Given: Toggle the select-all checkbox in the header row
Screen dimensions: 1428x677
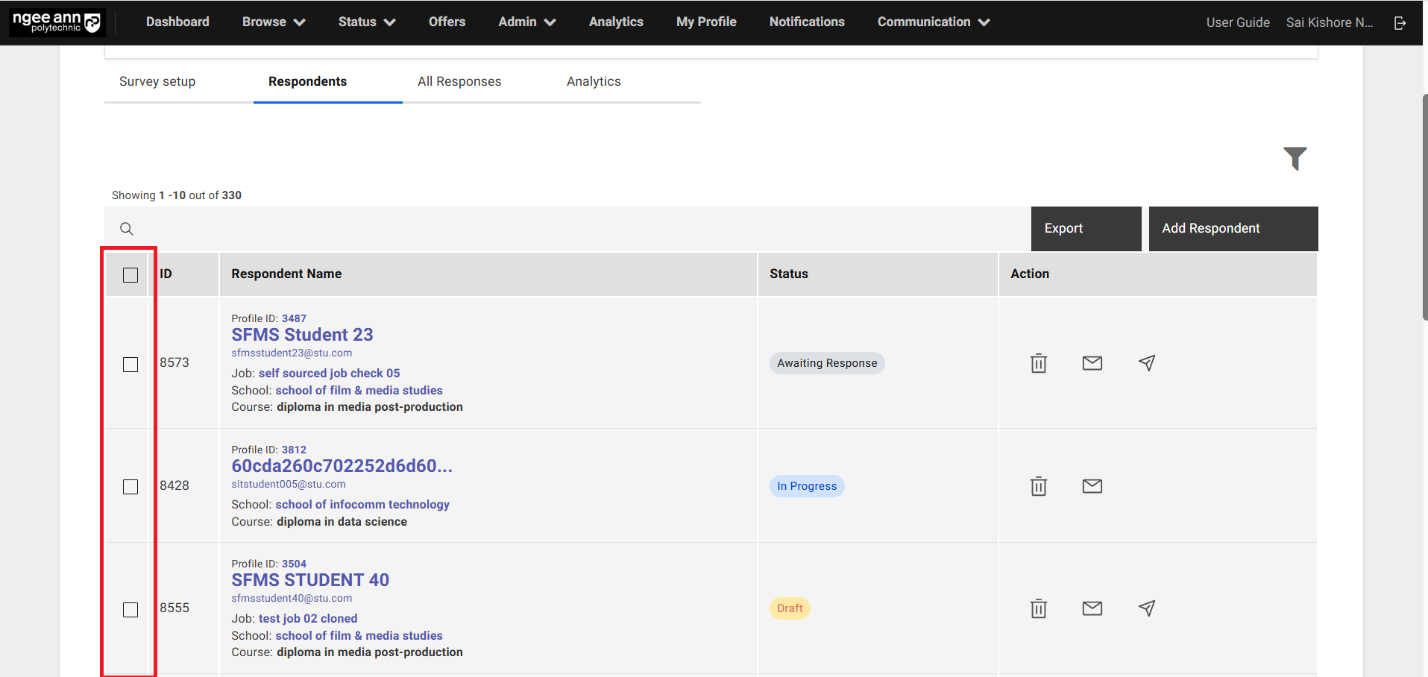Looking at the screenshot, I should [129, 274].
